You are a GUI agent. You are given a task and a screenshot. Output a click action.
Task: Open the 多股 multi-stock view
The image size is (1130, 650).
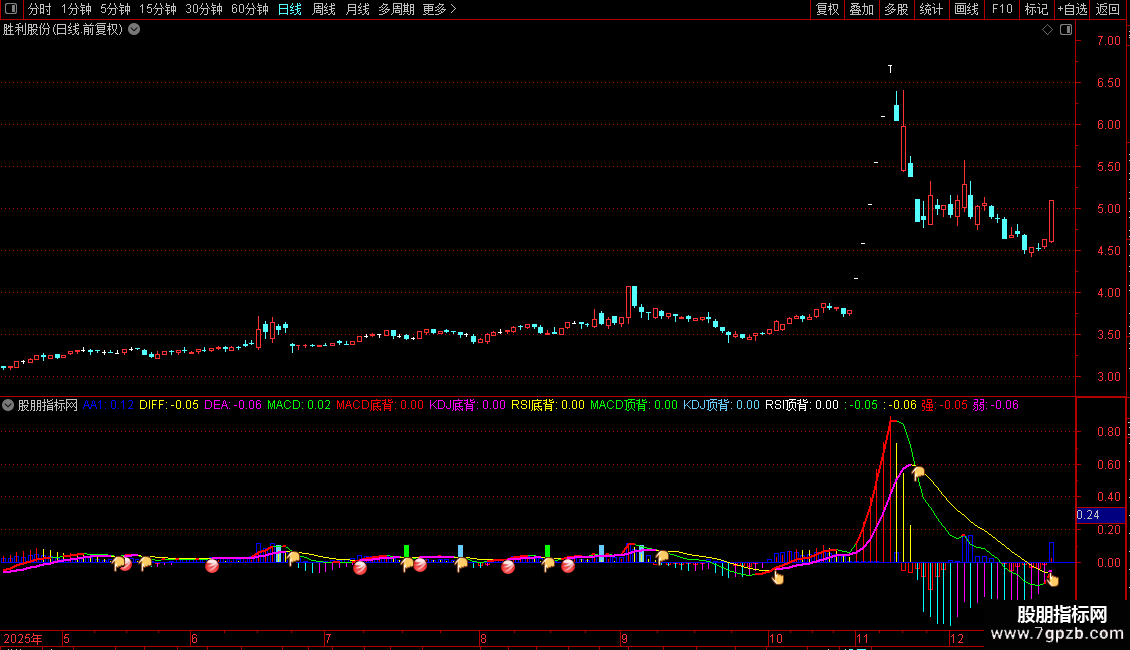(x=897, y=9)
